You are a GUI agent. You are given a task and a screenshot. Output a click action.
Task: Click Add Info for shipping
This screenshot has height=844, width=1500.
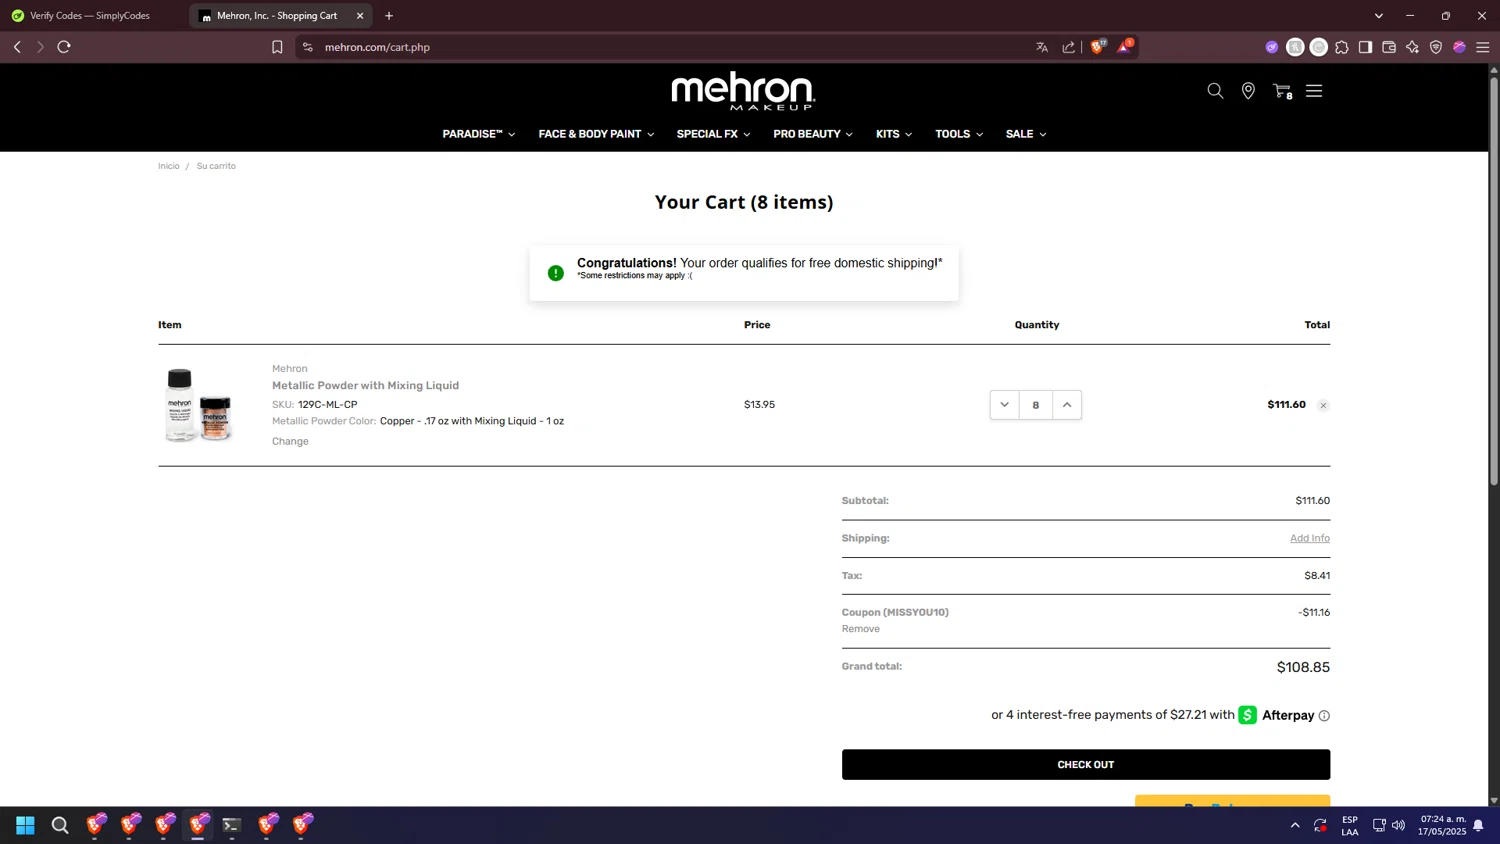(x=1309, y=538)
